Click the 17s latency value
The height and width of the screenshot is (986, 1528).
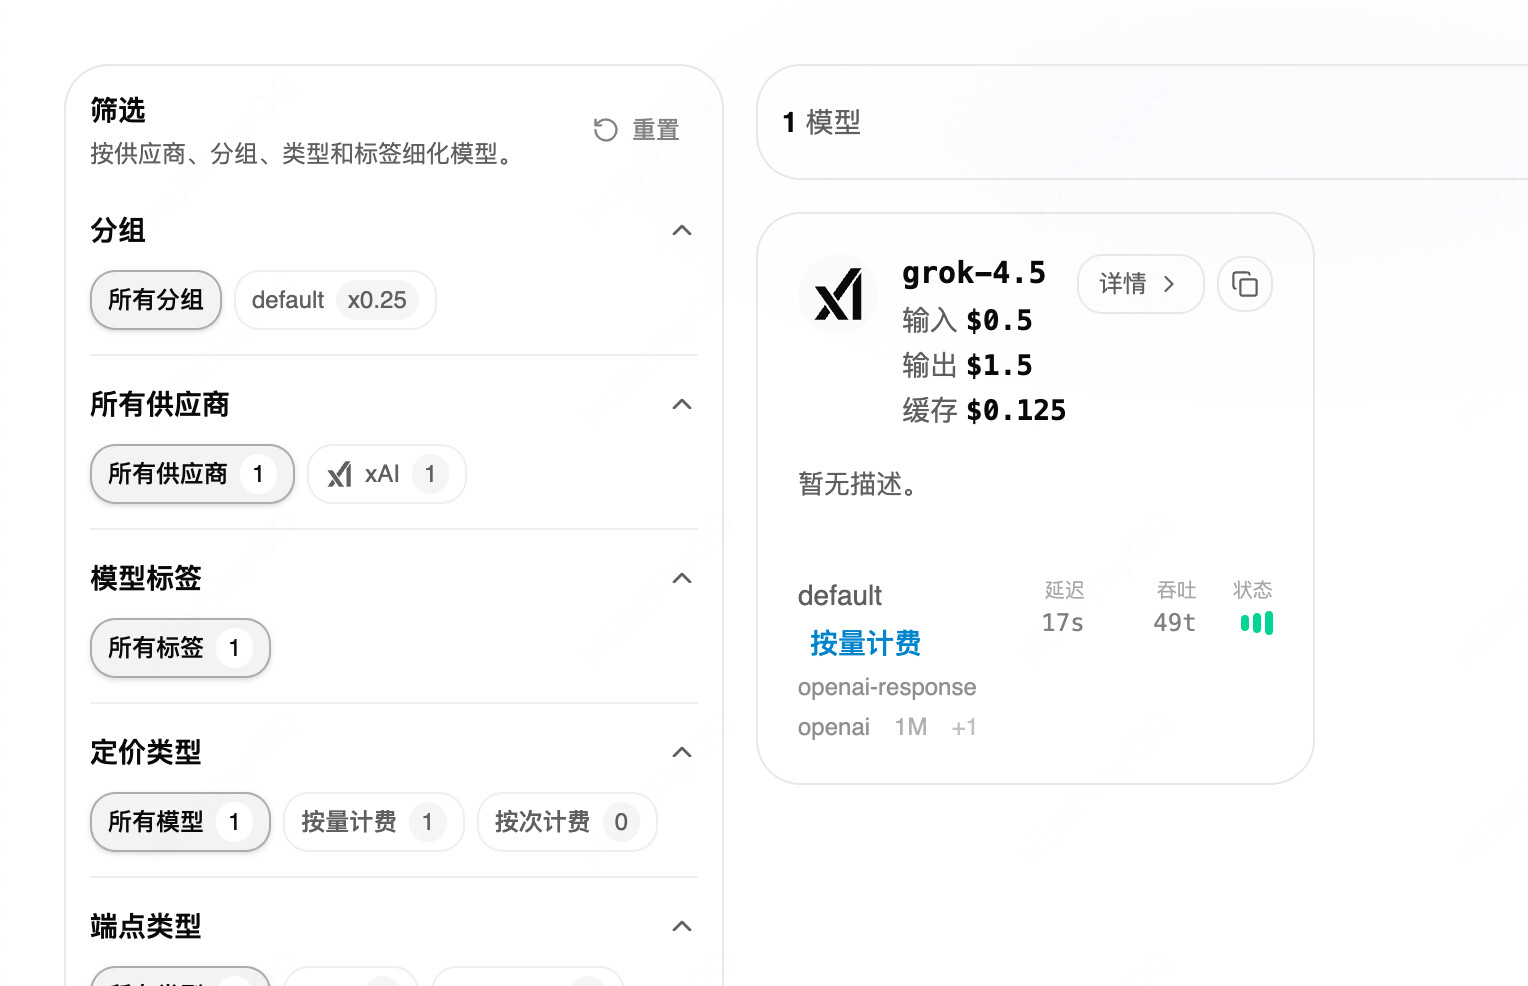[x=1063, y=623]
